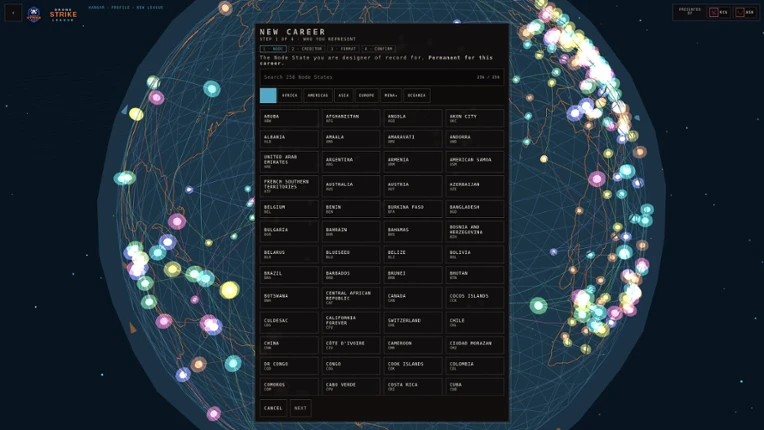
Task: Select Belize node state
Action: click(413, 254)
